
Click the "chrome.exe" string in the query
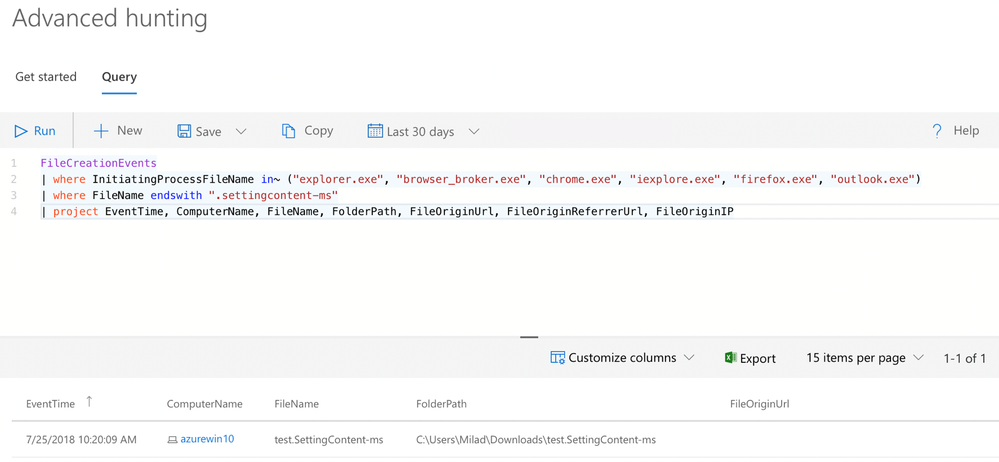tap(579, 180)
